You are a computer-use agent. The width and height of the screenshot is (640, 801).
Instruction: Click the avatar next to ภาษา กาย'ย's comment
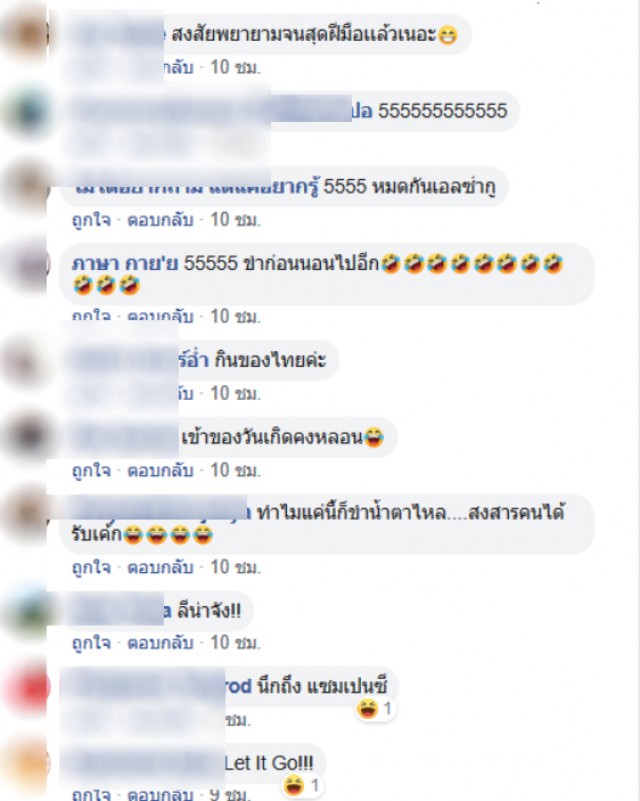(29, 265)
